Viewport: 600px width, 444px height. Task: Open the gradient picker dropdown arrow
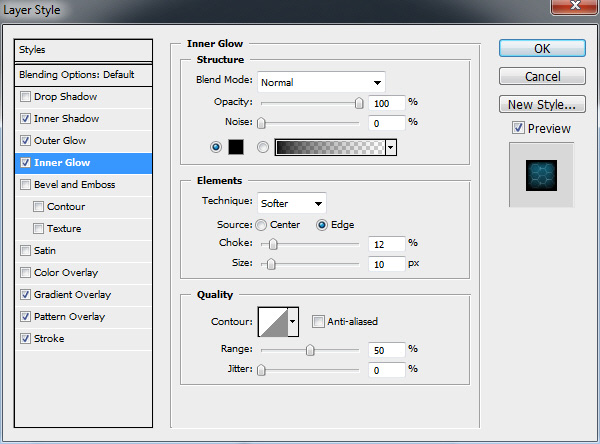[x=391, y=147]
